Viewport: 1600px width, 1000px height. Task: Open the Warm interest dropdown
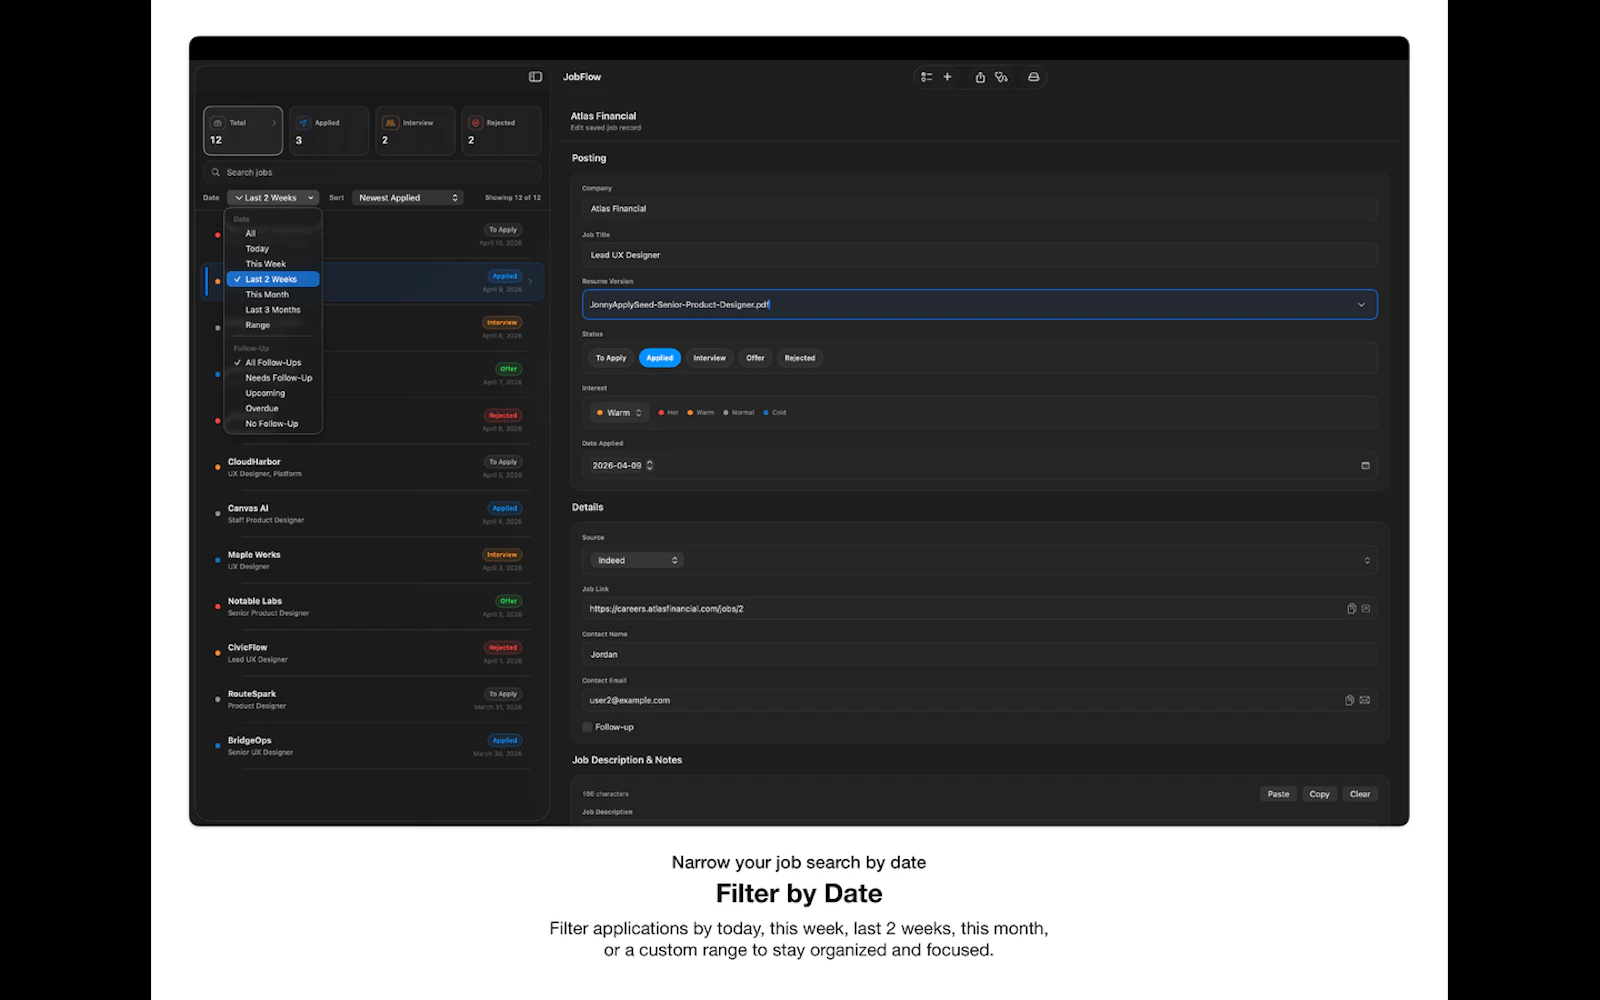point(620,413)
